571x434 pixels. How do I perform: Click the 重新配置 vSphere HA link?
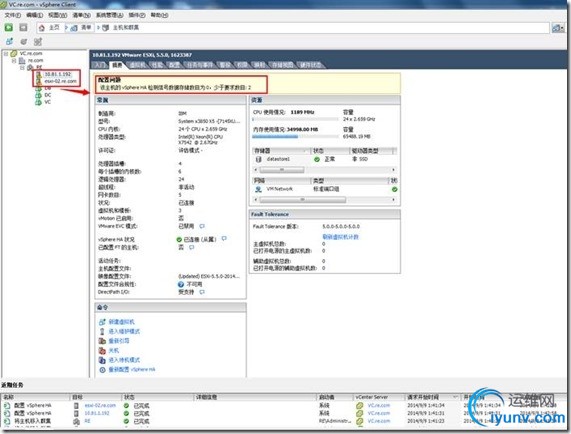point(132,370)
